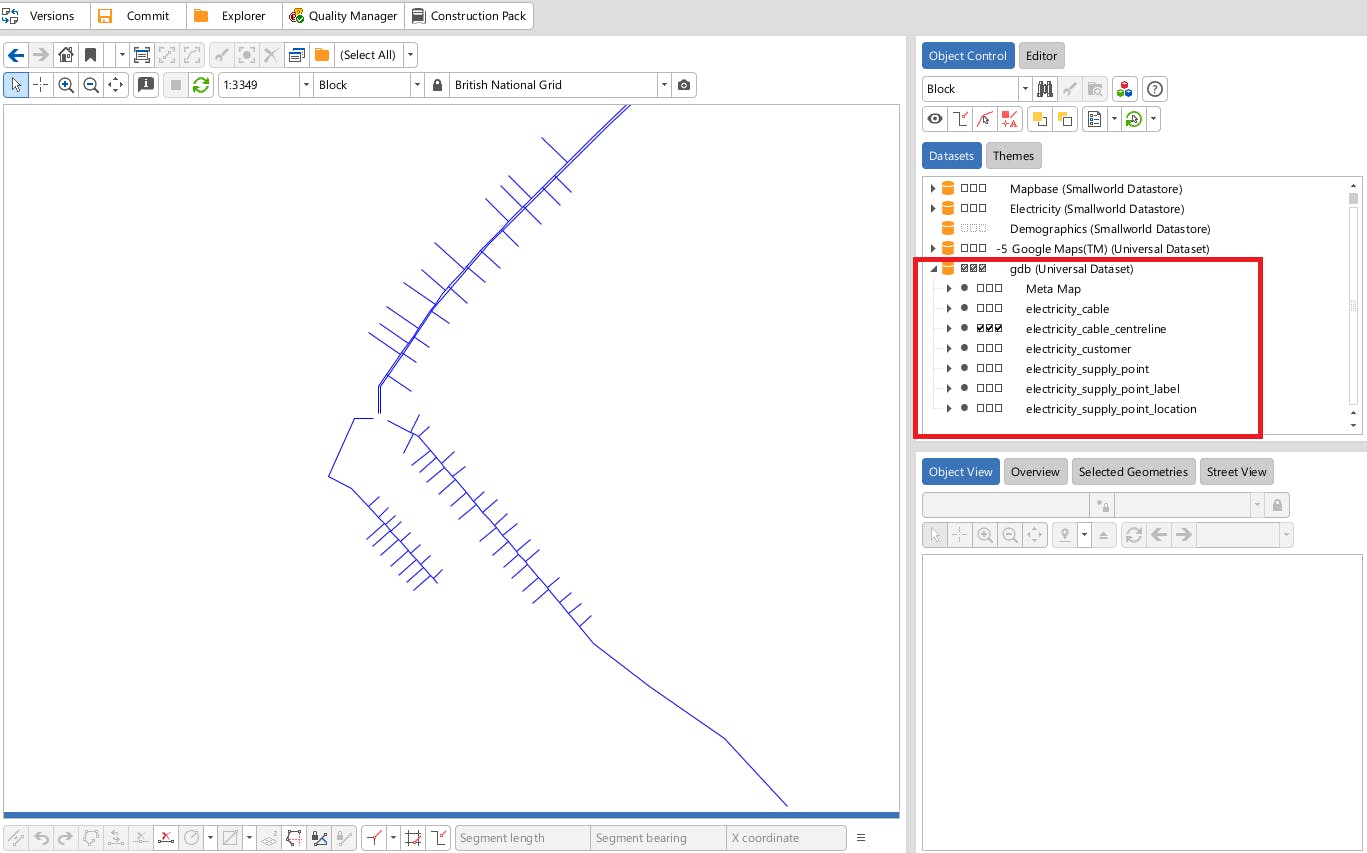Tick first checkbox beside electricity_customer
This screenshot has height=853, width=1367.
pos(981,349)
